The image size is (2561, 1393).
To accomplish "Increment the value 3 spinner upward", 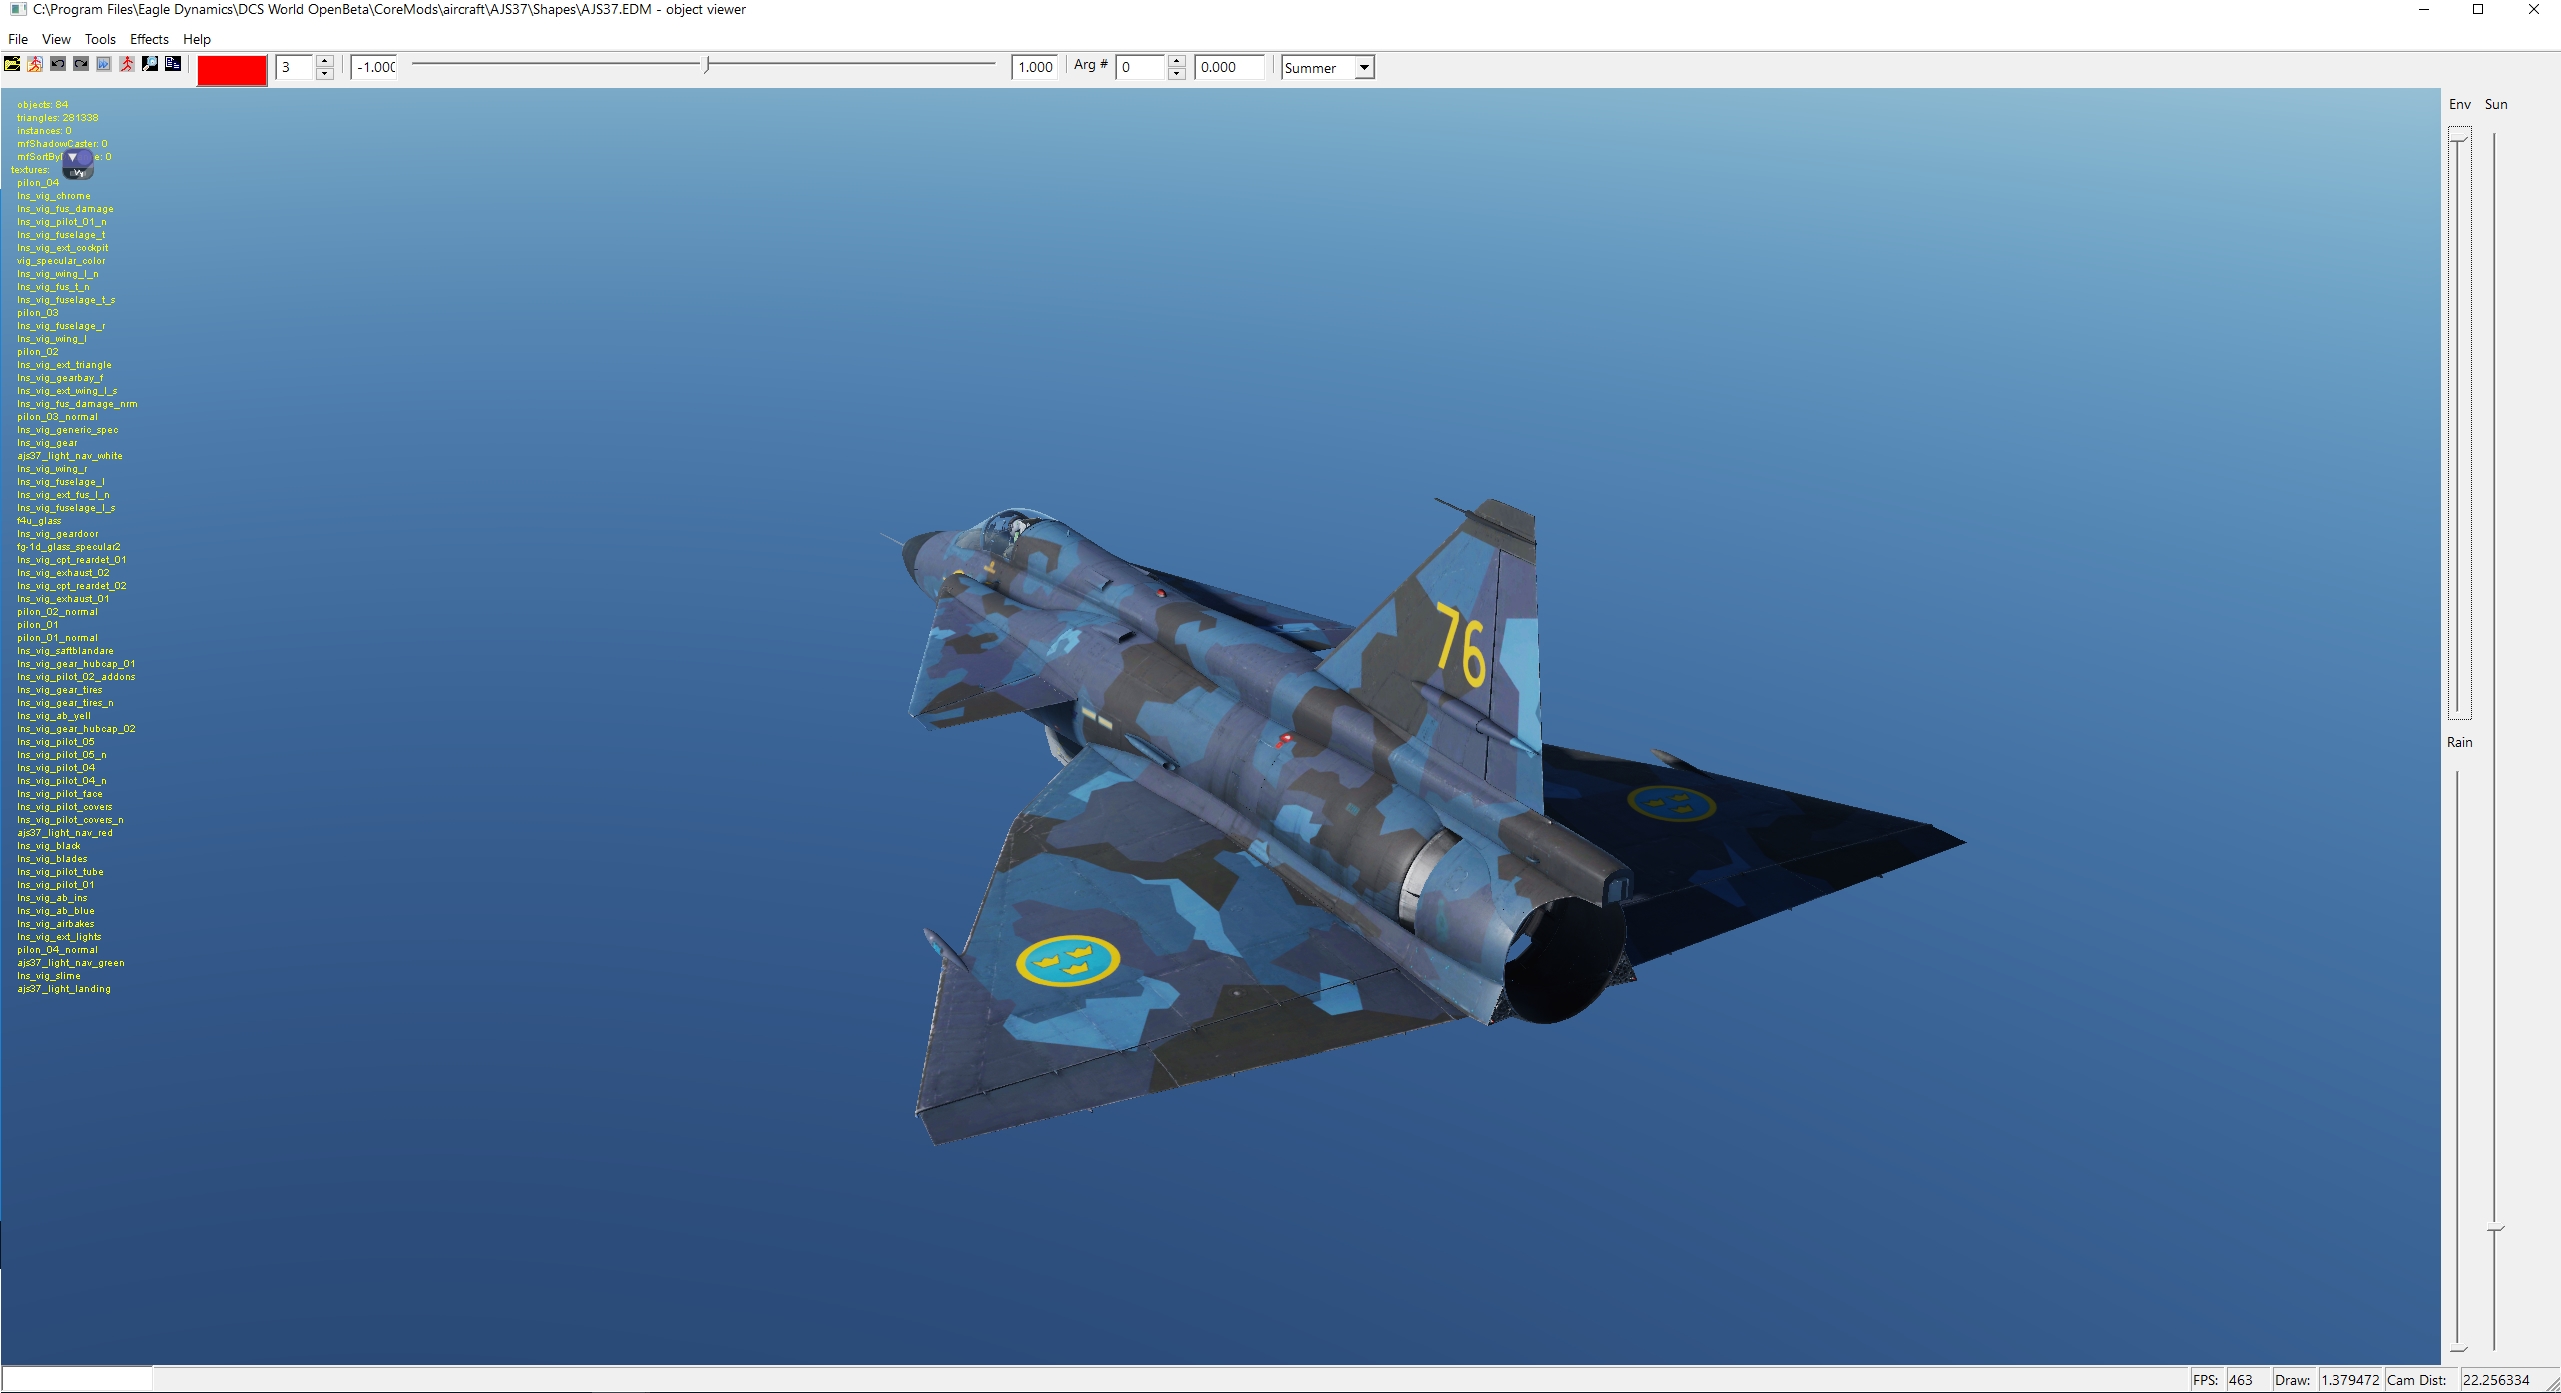I will click(324, 61).
